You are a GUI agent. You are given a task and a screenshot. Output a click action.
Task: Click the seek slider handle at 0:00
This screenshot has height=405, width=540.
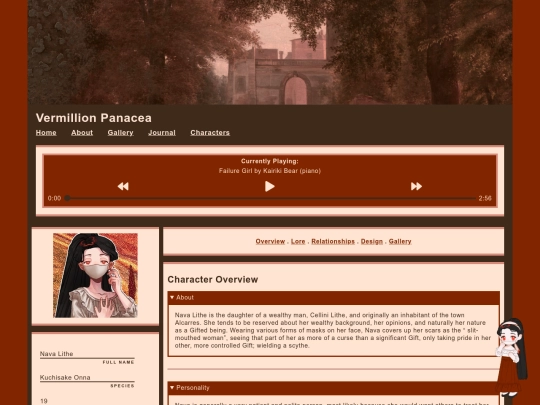point(68,198)
